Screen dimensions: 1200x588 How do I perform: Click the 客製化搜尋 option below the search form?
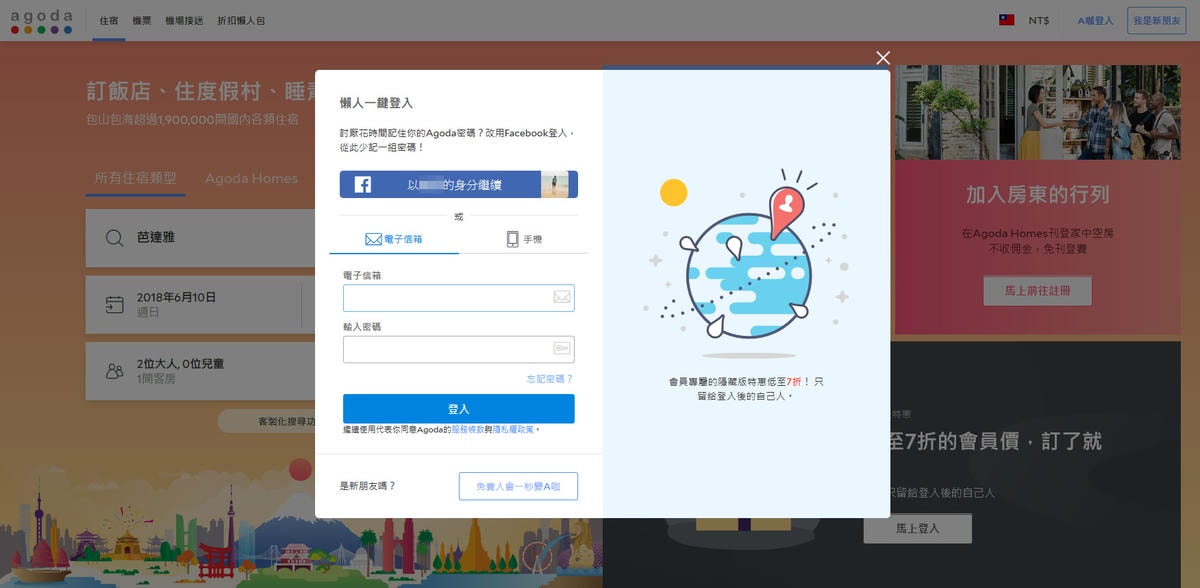[x=267, y=422]
